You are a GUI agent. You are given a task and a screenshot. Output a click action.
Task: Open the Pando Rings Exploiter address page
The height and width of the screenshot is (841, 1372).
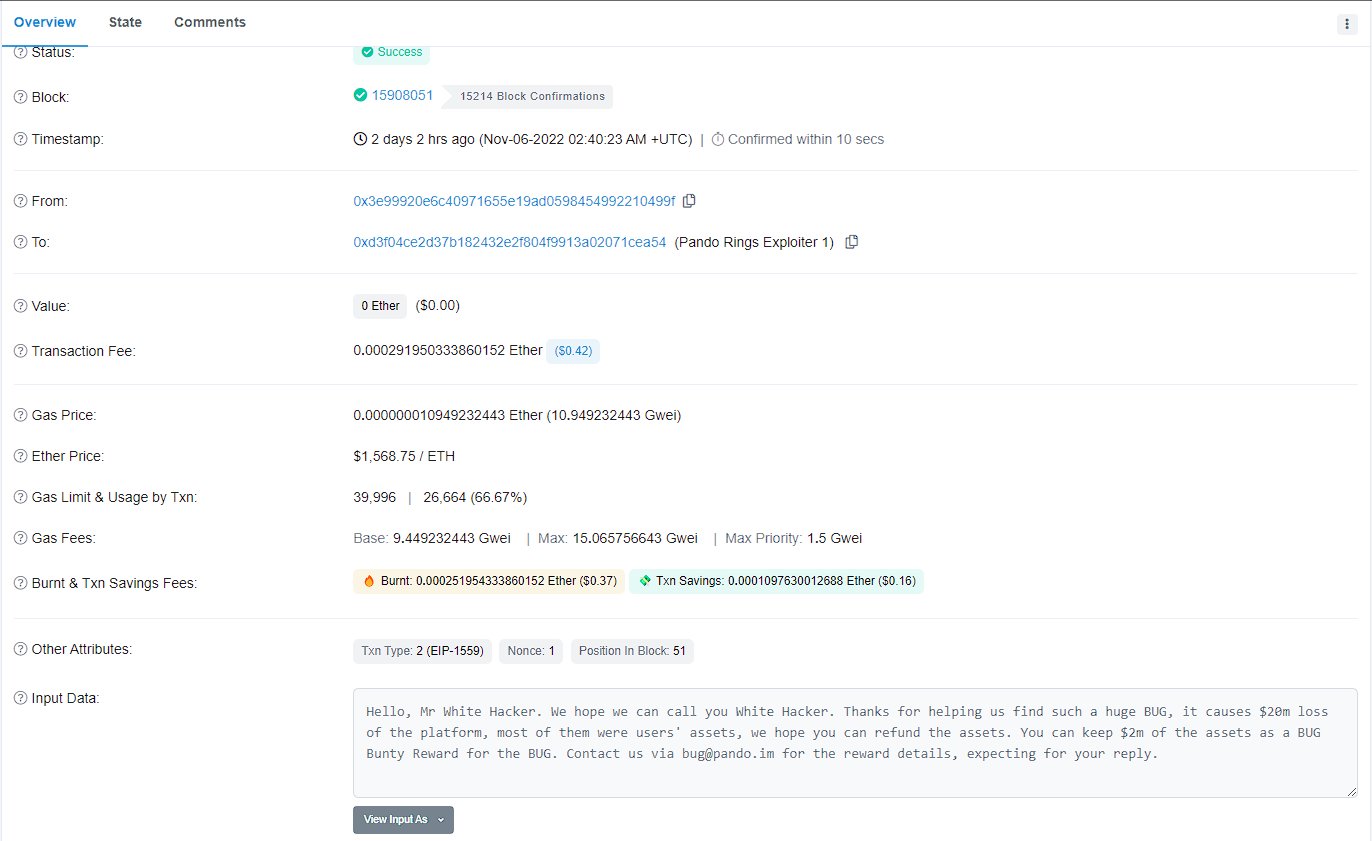510,241
